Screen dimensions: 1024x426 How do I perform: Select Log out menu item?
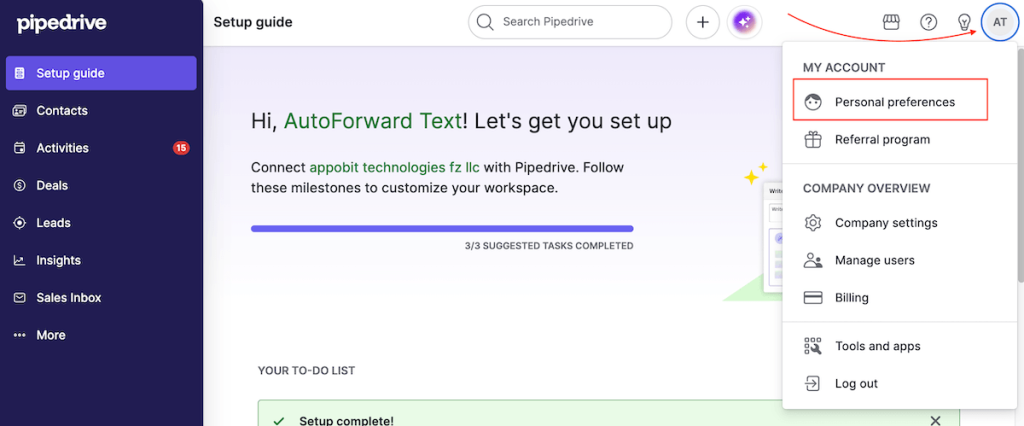[x=899, y=384]
